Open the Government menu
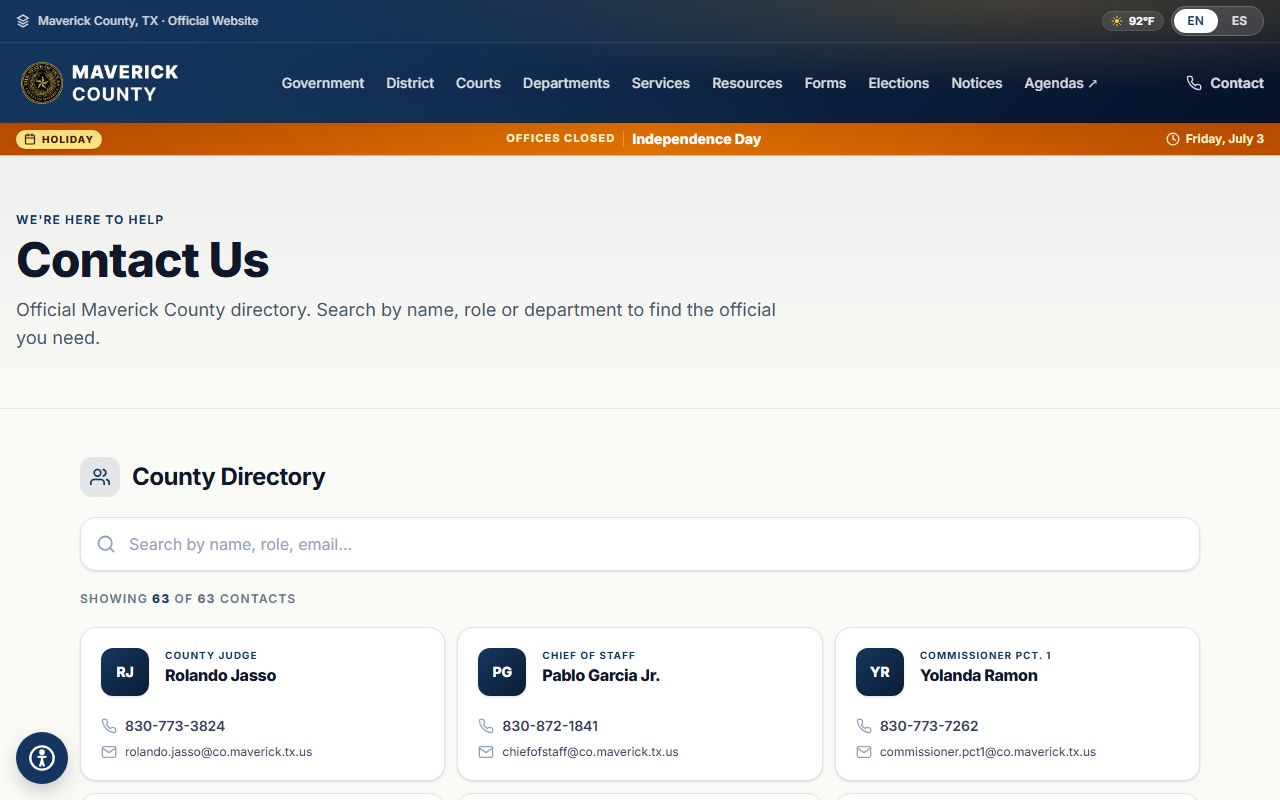 (323, 83)
